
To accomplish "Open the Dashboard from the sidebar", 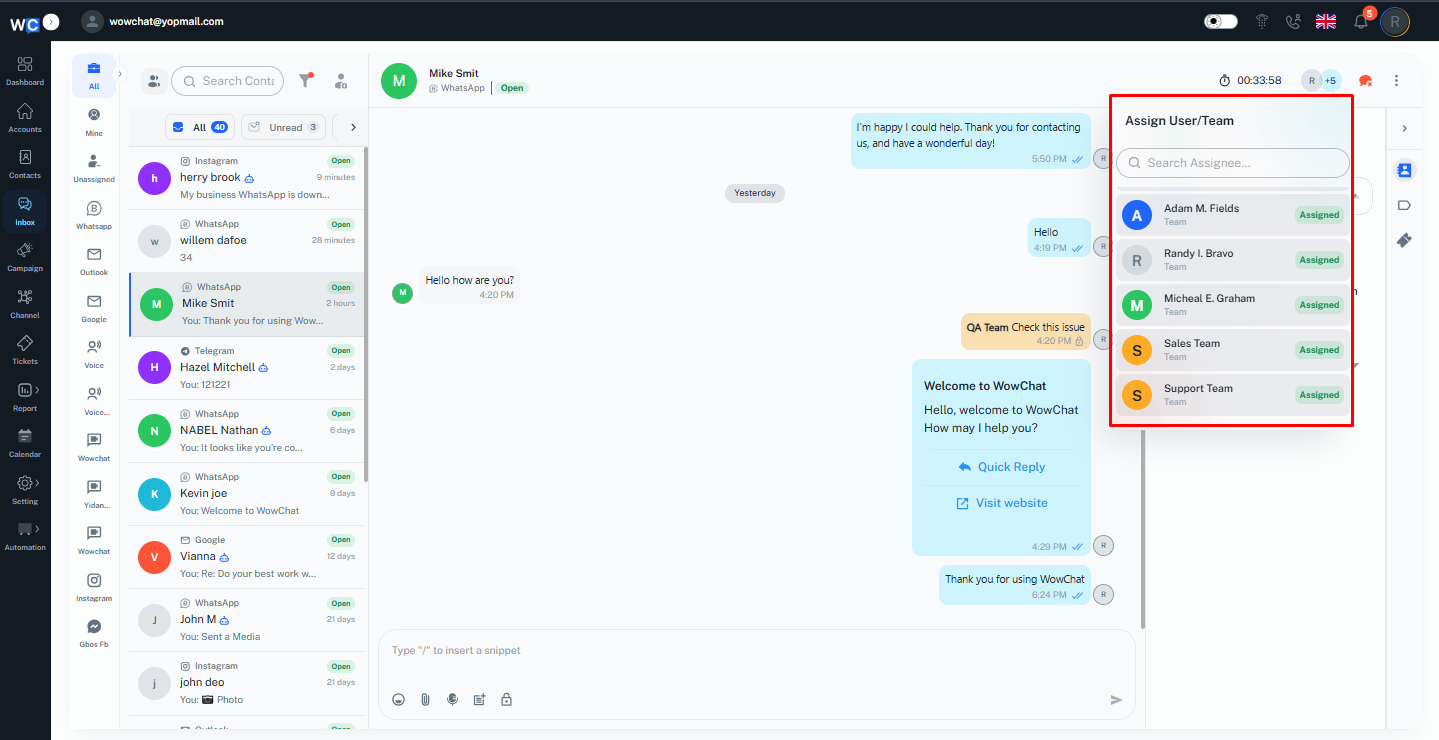I will coord(25,70).
